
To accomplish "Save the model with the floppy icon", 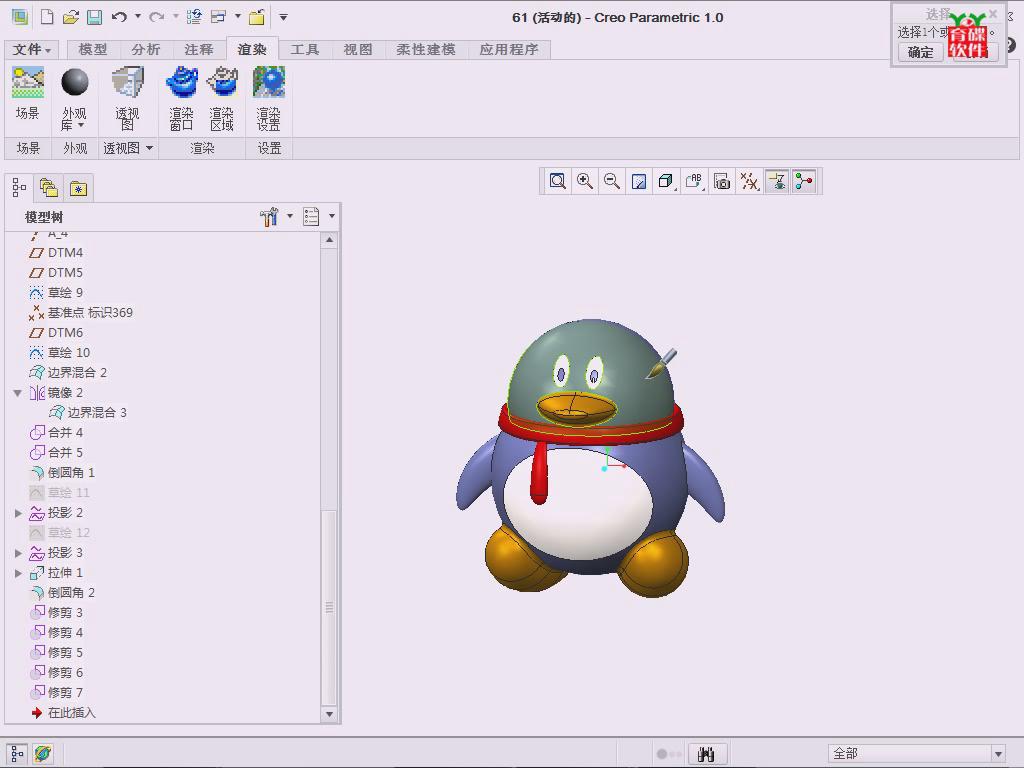I will point(95,17).
